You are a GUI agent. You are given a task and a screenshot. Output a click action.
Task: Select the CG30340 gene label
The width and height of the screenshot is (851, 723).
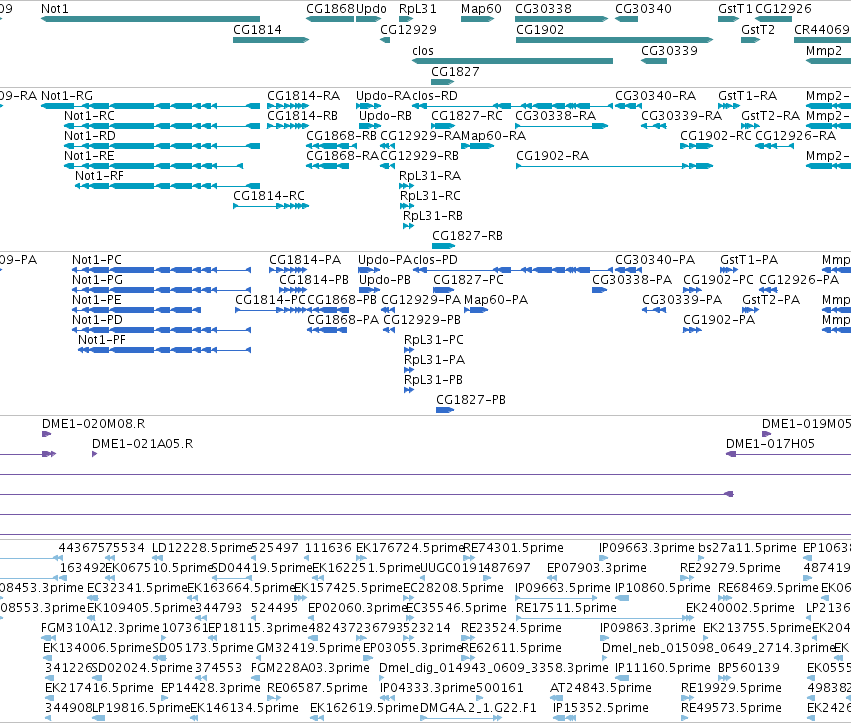[x=643, y=9]
